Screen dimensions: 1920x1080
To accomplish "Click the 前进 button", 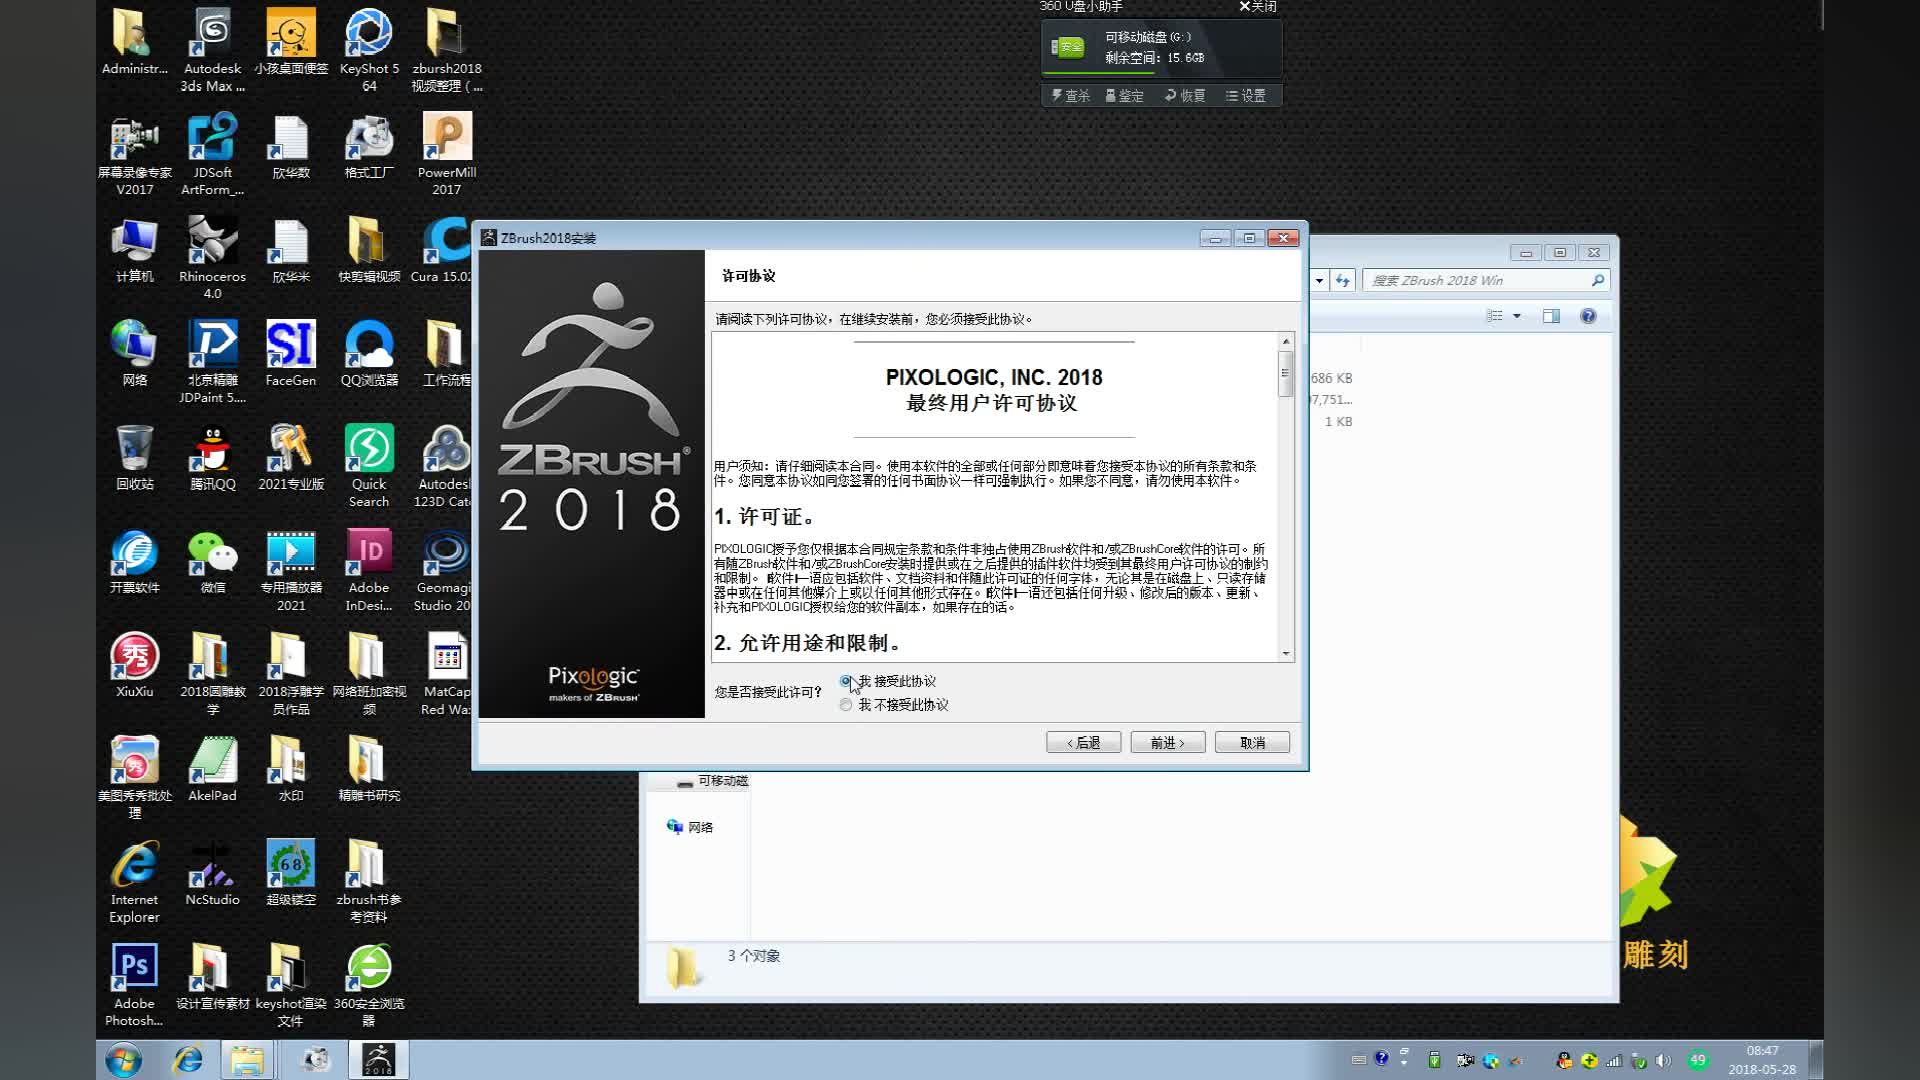I will (1167, 742).
